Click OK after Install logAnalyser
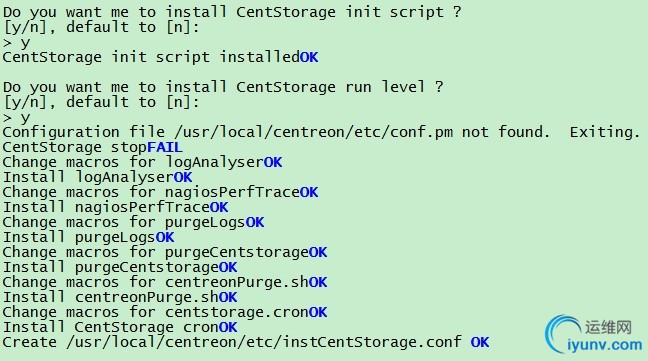Viewport: 648px width, 361px height. (183, 177)
